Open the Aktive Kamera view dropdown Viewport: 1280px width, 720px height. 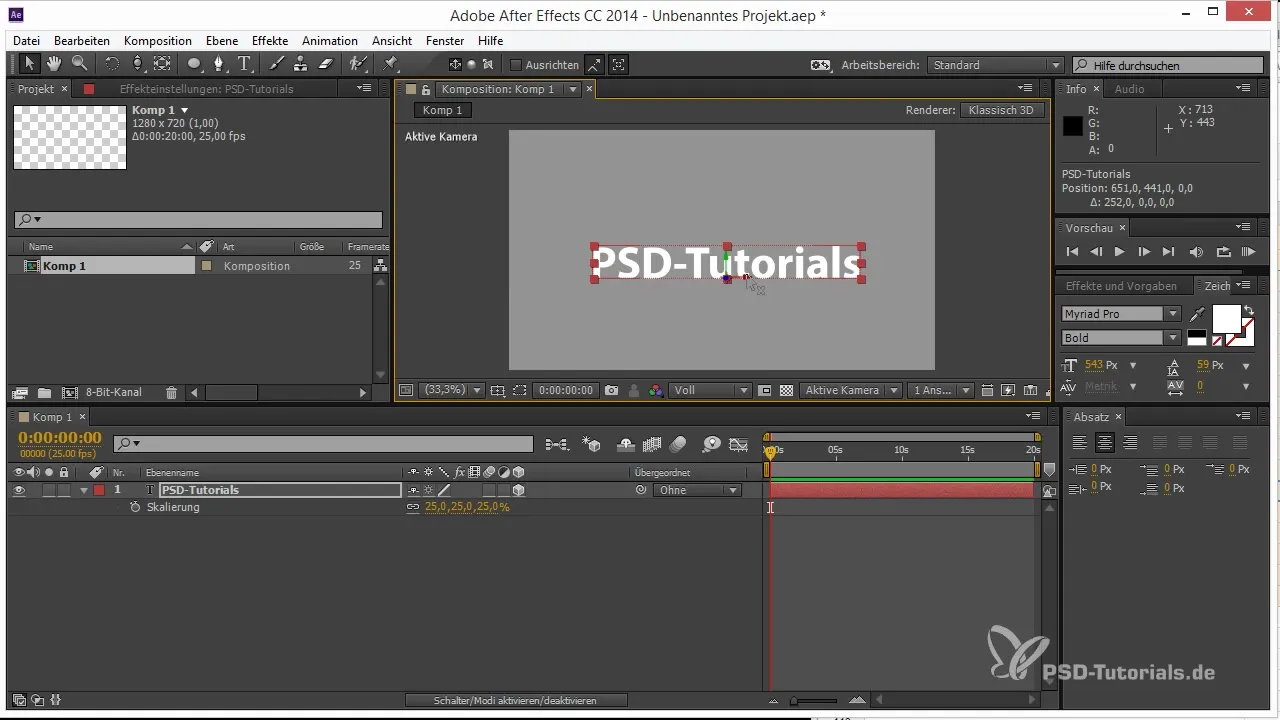coord(851,390)
